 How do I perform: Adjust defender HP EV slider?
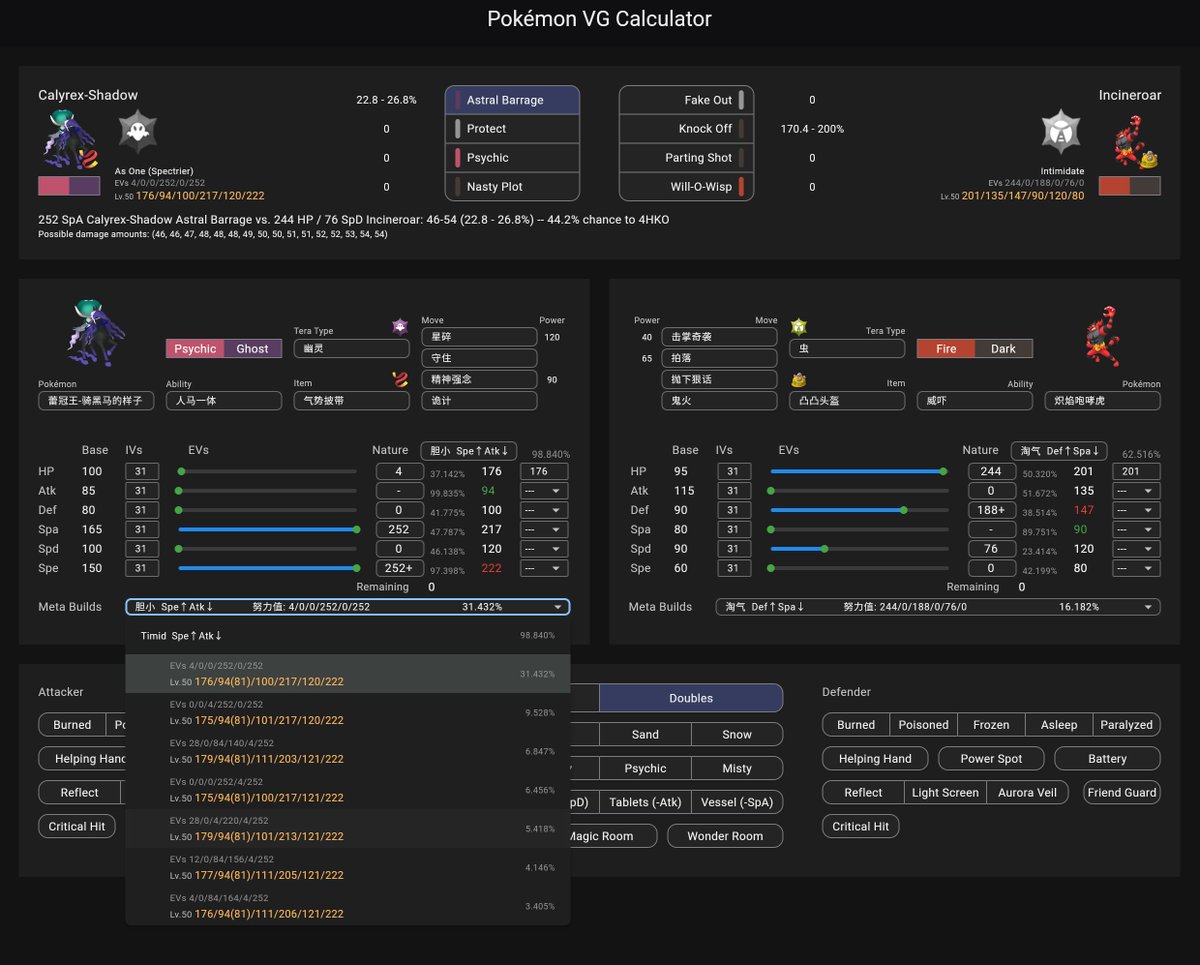857,471
